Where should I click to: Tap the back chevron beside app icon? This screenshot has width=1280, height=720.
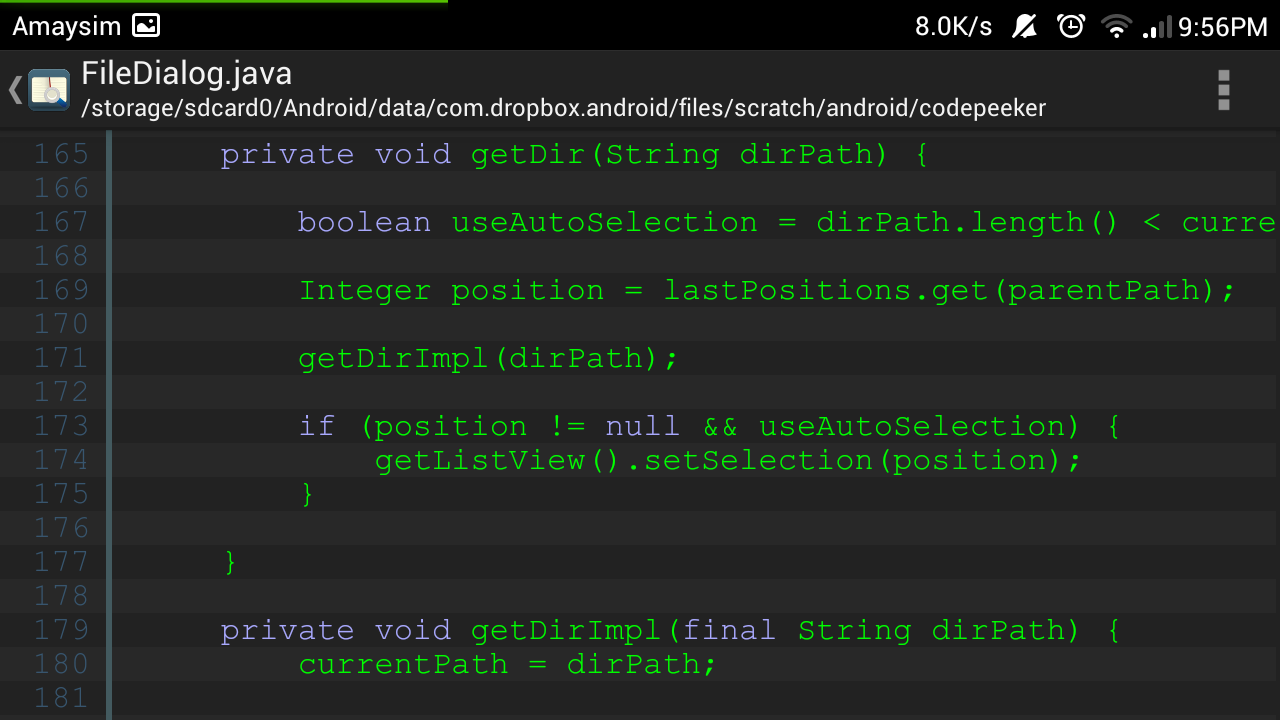coord(15,90)
